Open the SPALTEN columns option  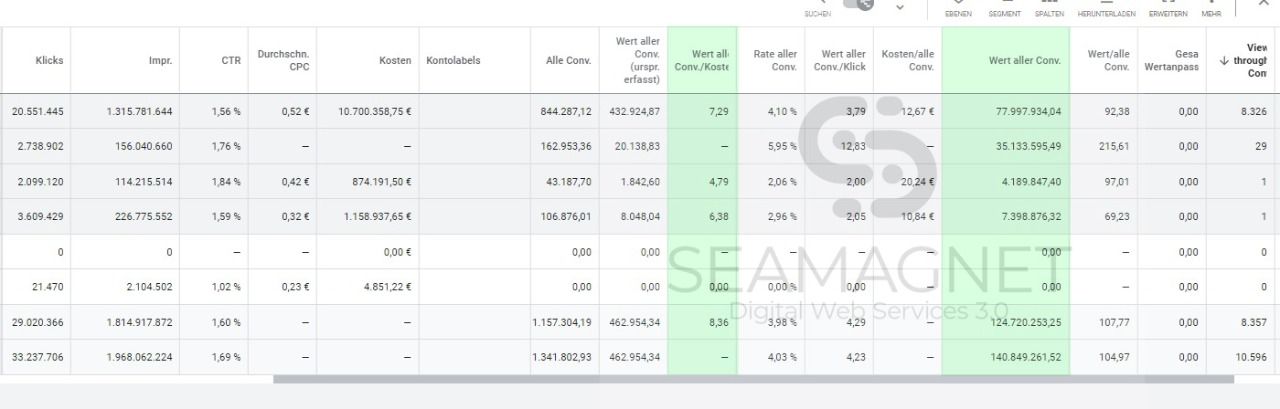pos(1049,8)
